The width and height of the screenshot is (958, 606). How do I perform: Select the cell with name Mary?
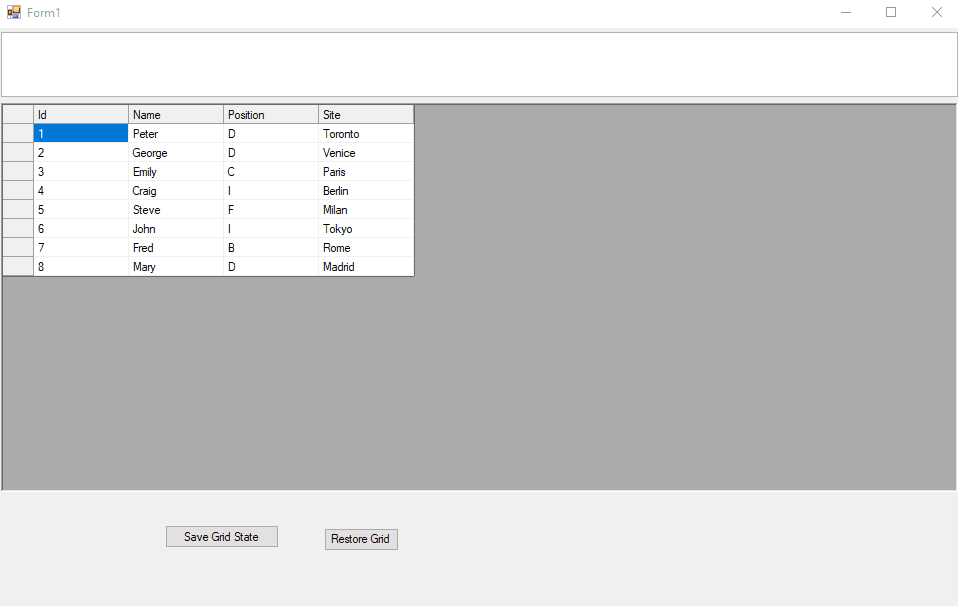coord(176,266)
